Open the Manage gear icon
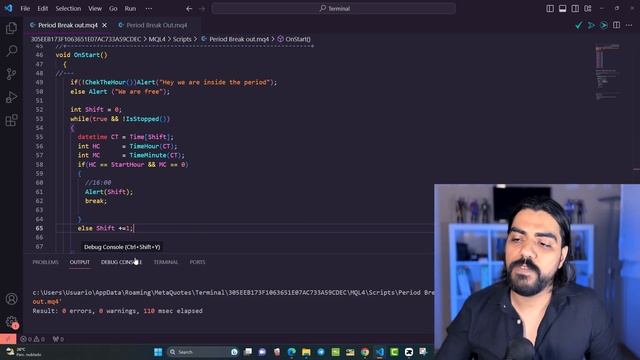 [11, 322]
